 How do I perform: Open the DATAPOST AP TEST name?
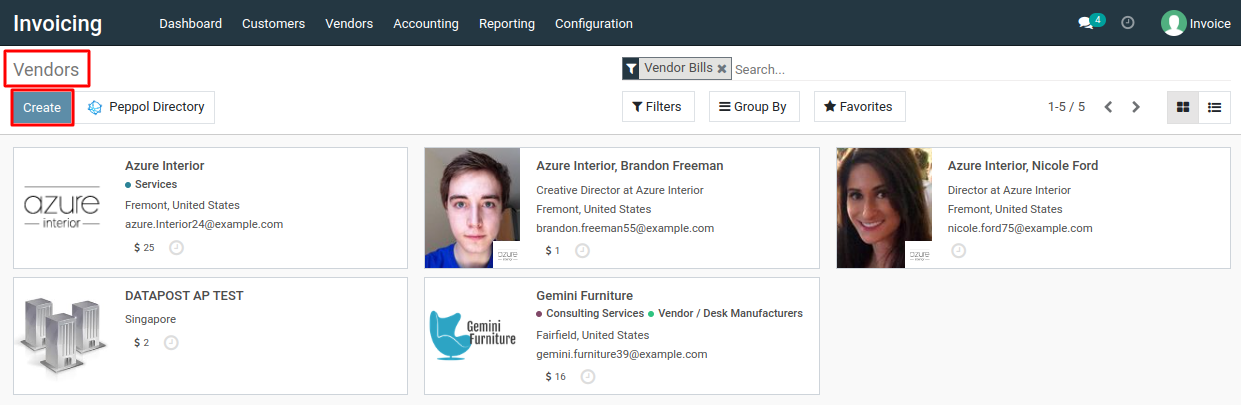tap(184, 296)
